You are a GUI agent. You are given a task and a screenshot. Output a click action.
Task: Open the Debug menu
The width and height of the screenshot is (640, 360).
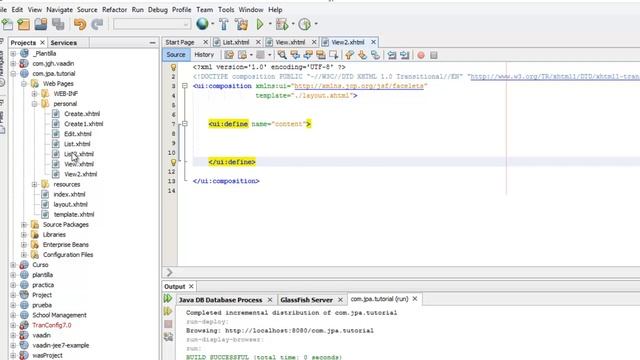(x=158, y=9)
